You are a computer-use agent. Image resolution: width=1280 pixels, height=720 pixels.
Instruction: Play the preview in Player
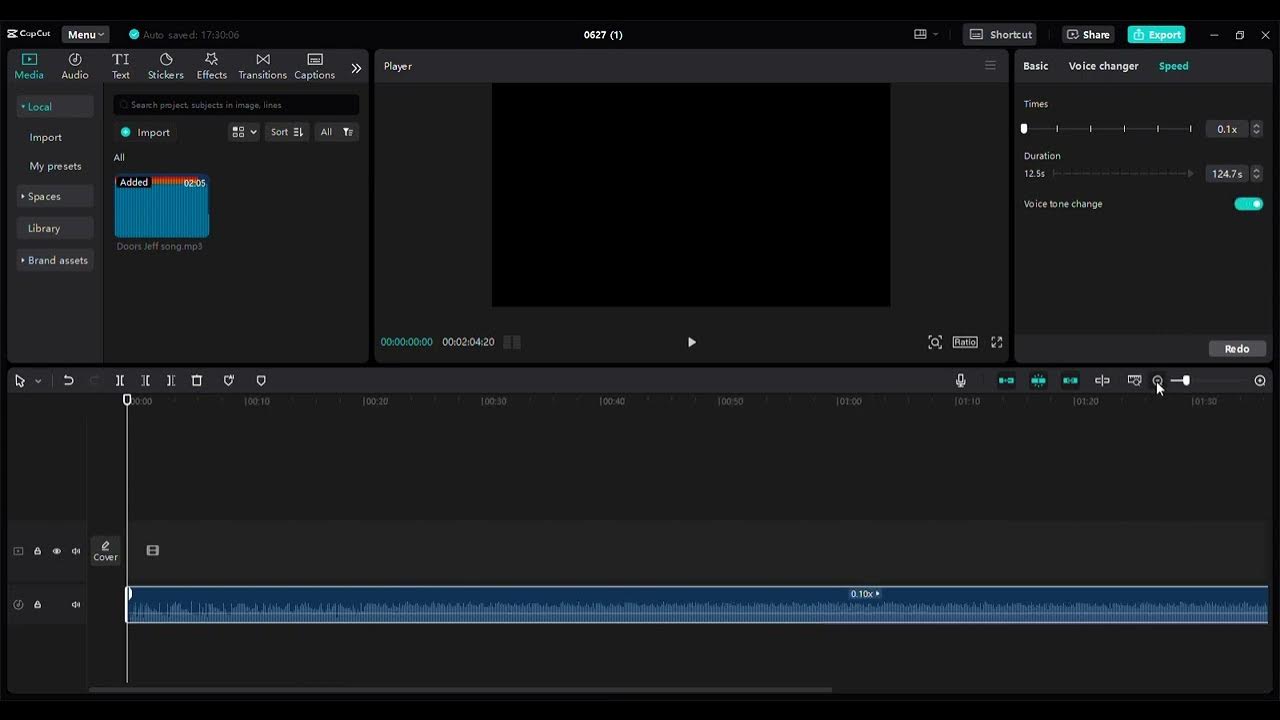click(691, 342)
